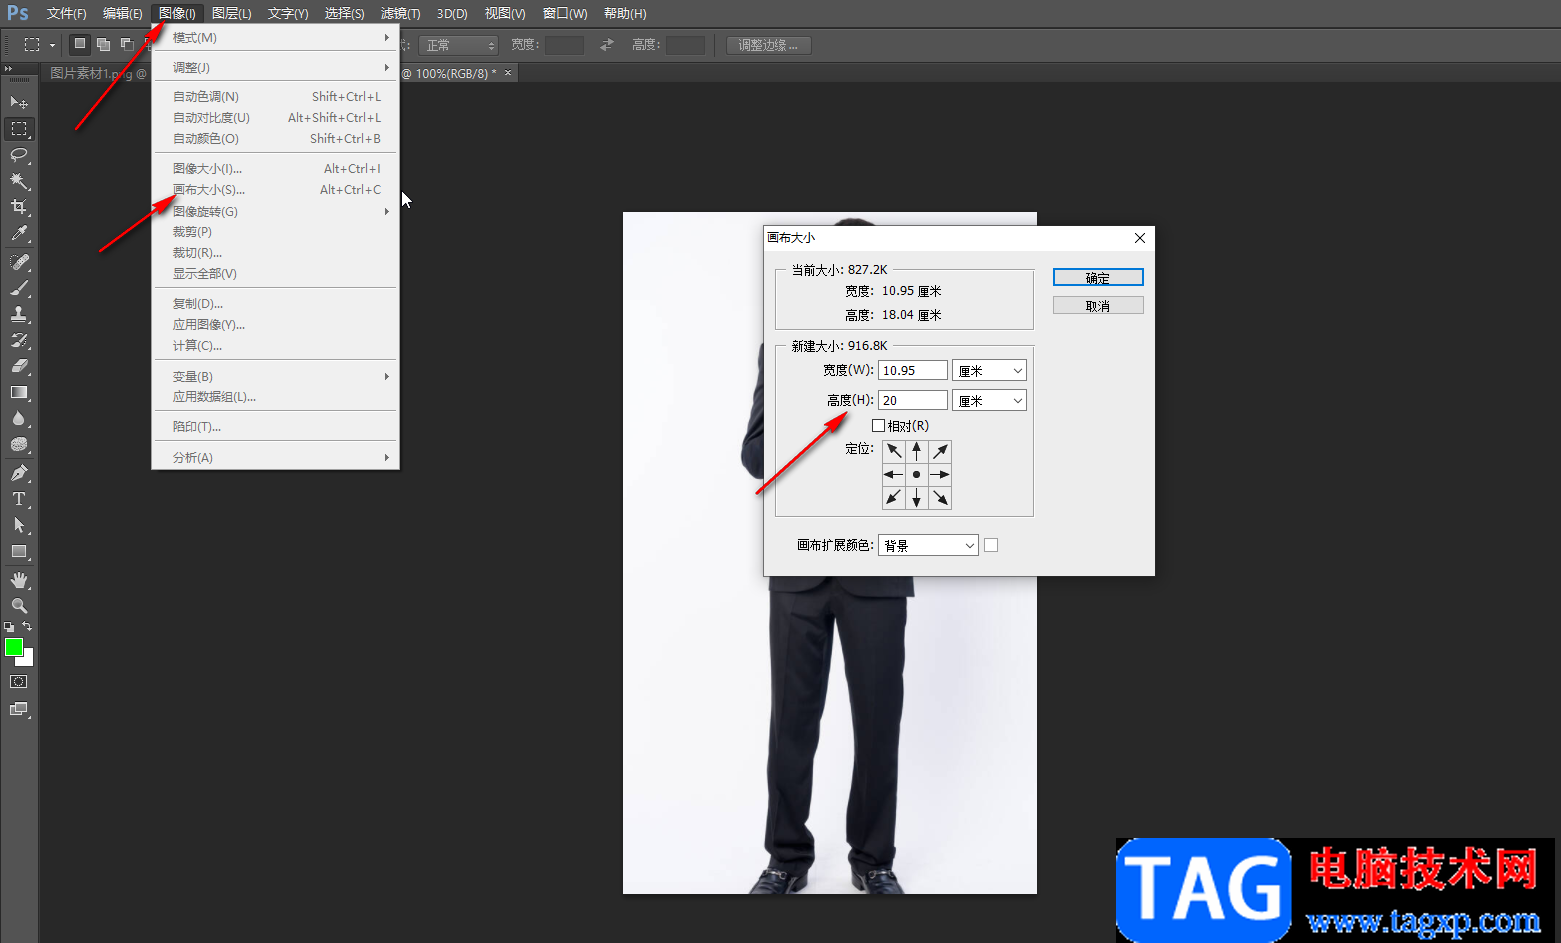Choose 图像大小(I) menu item

click(275, 169)
